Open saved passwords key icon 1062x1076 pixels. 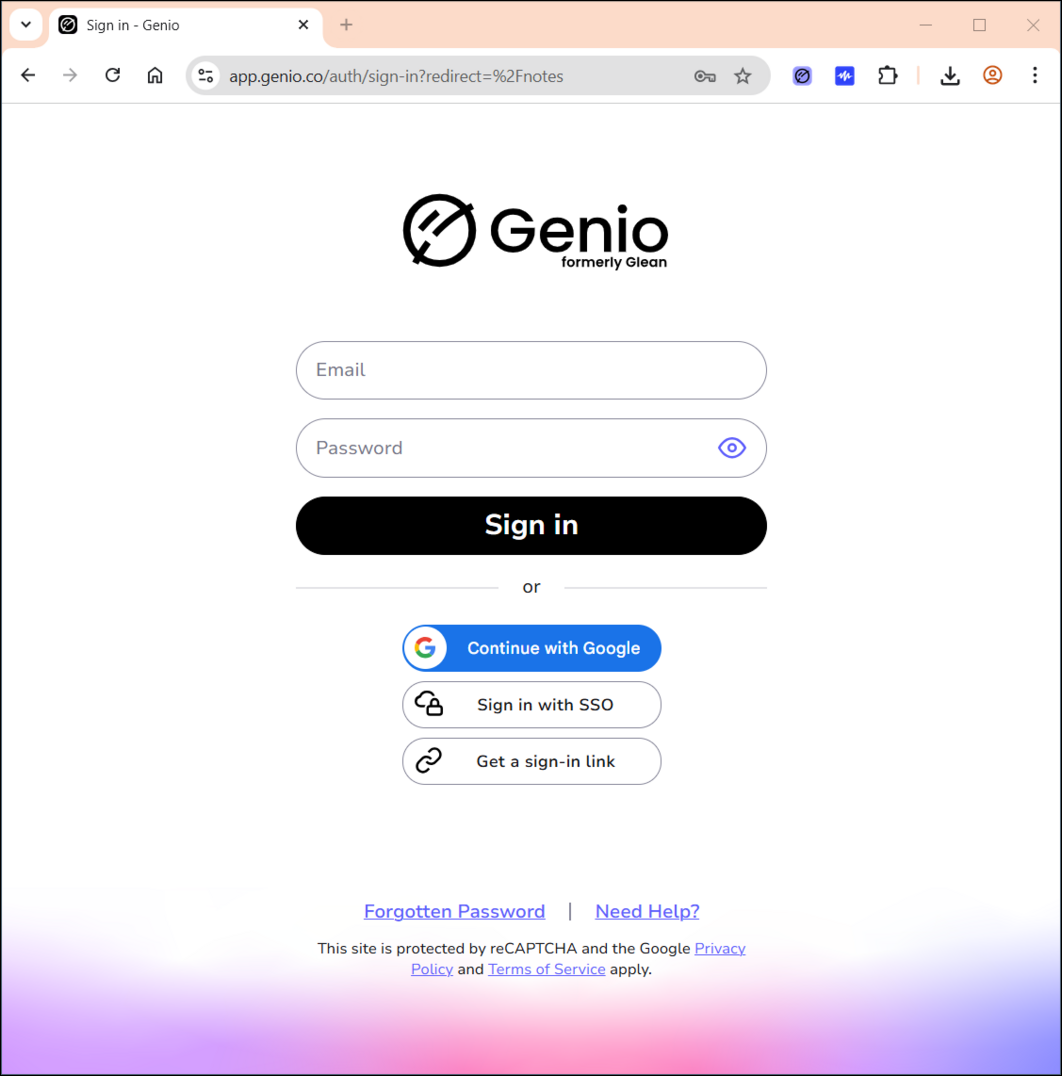[705, 76]
